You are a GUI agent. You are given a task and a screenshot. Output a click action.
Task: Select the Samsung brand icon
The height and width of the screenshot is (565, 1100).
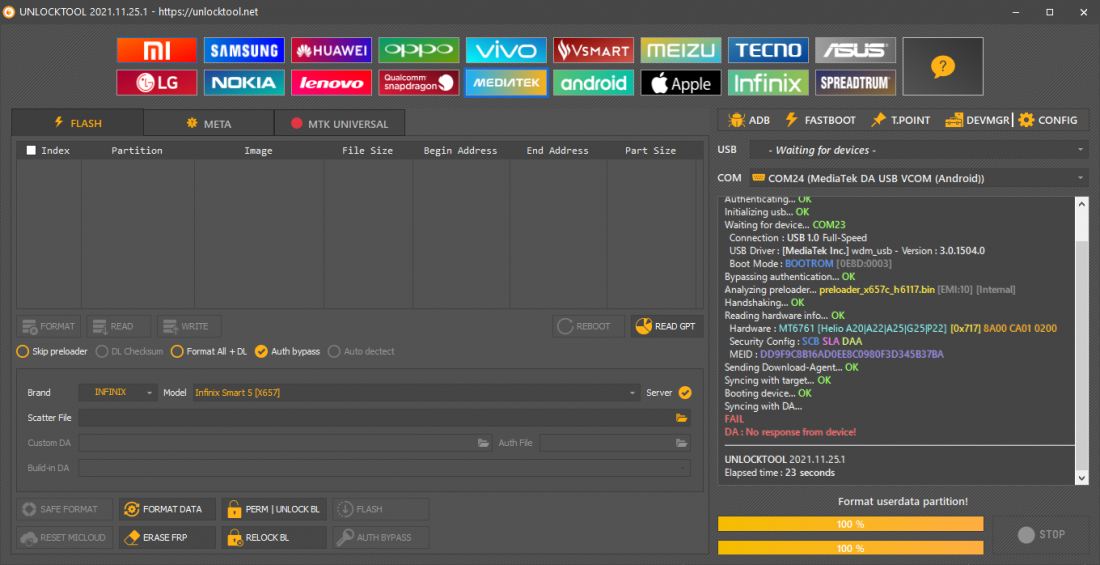244,50
